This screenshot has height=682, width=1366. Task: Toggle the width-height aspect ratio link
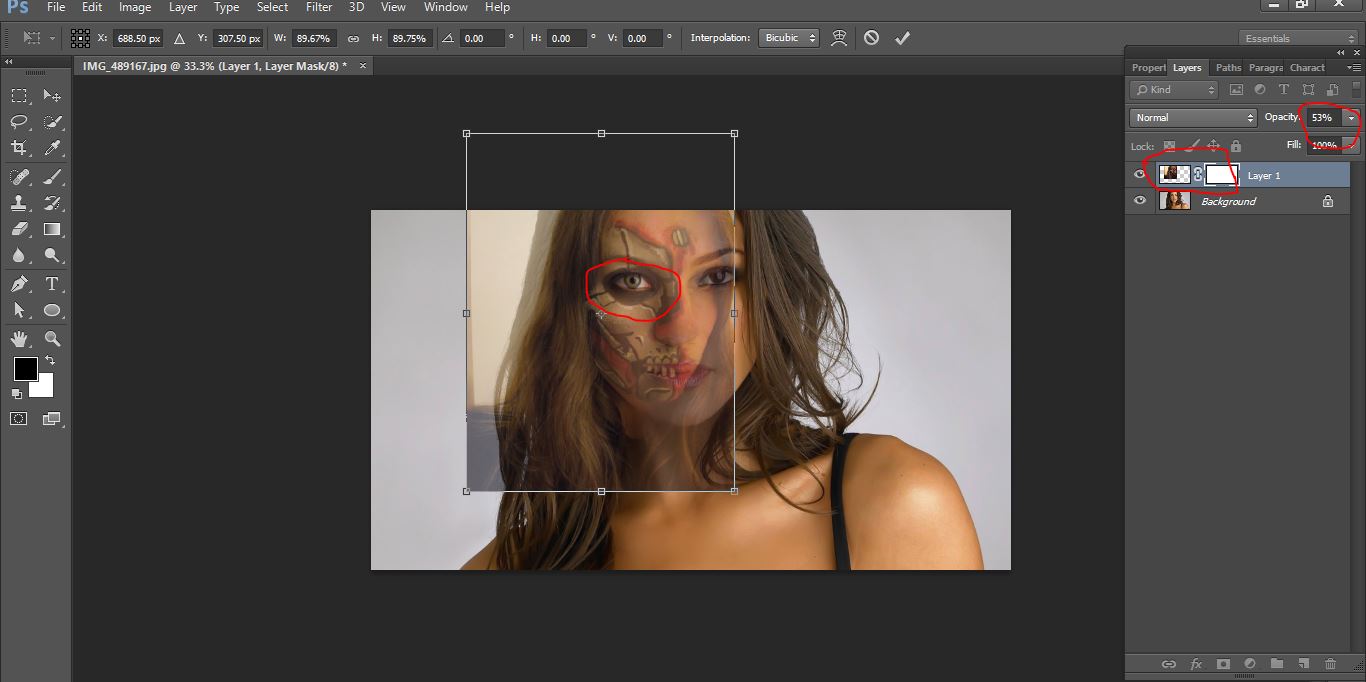(x=353, y=38)
